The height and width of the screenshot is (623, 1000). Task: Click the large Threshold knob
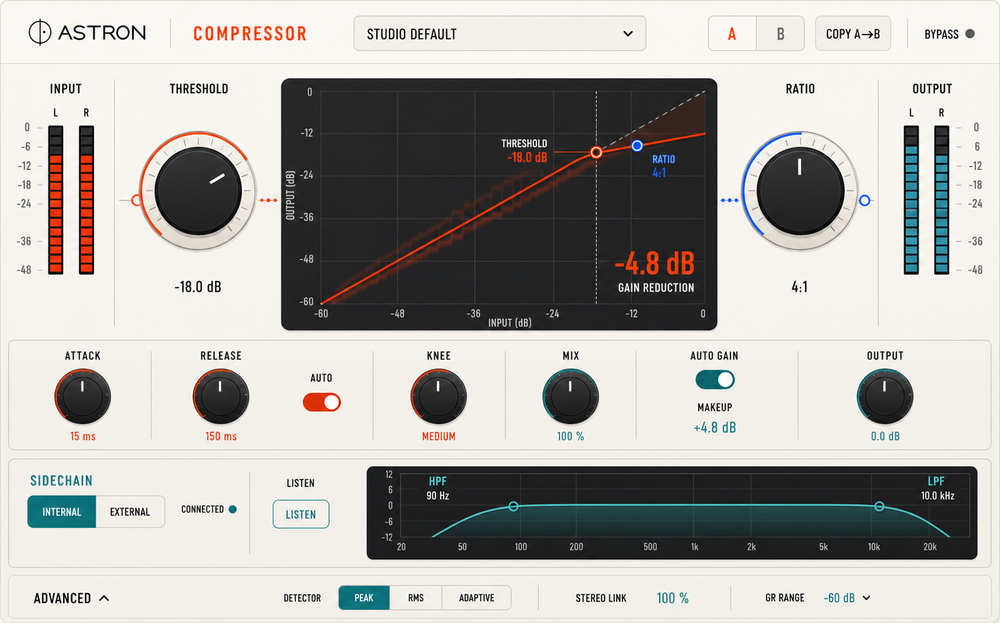[x=198, y=191]
